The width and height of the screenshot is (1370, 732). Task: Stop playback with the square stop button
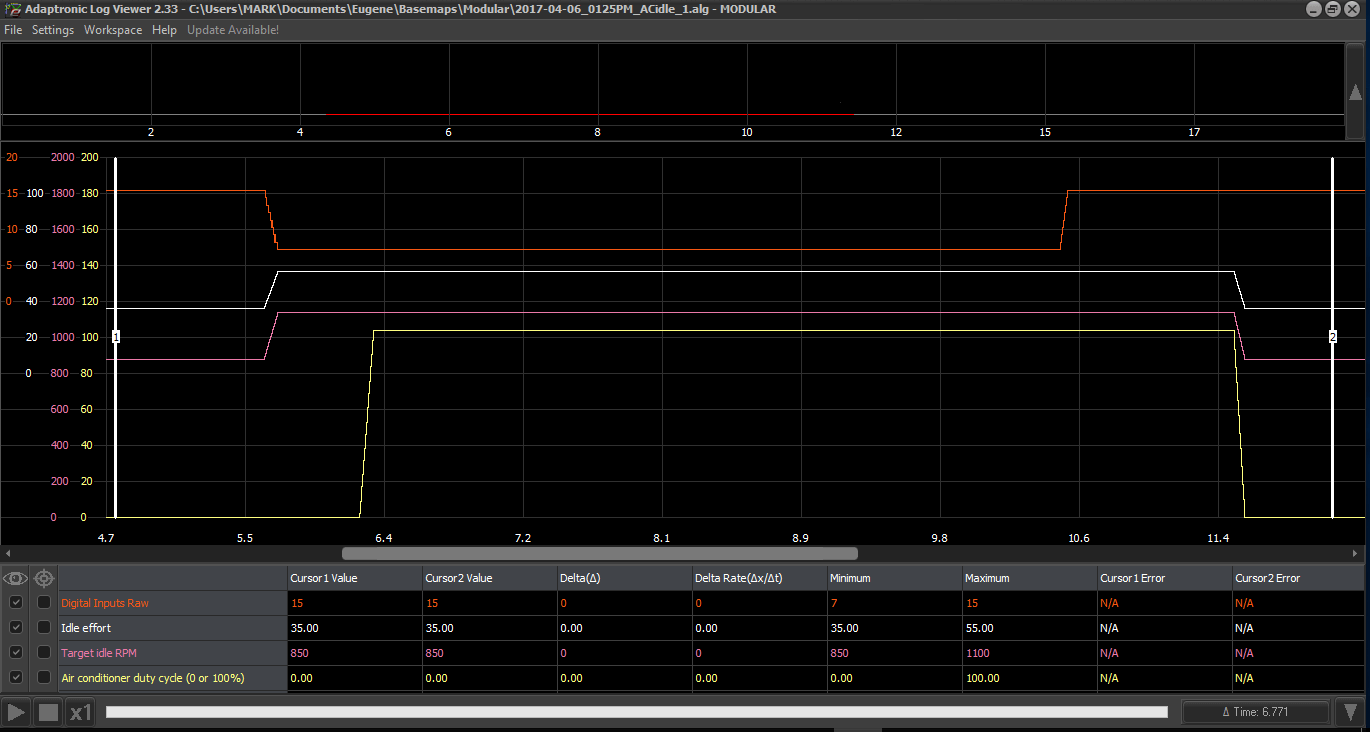tap(48, 713)
